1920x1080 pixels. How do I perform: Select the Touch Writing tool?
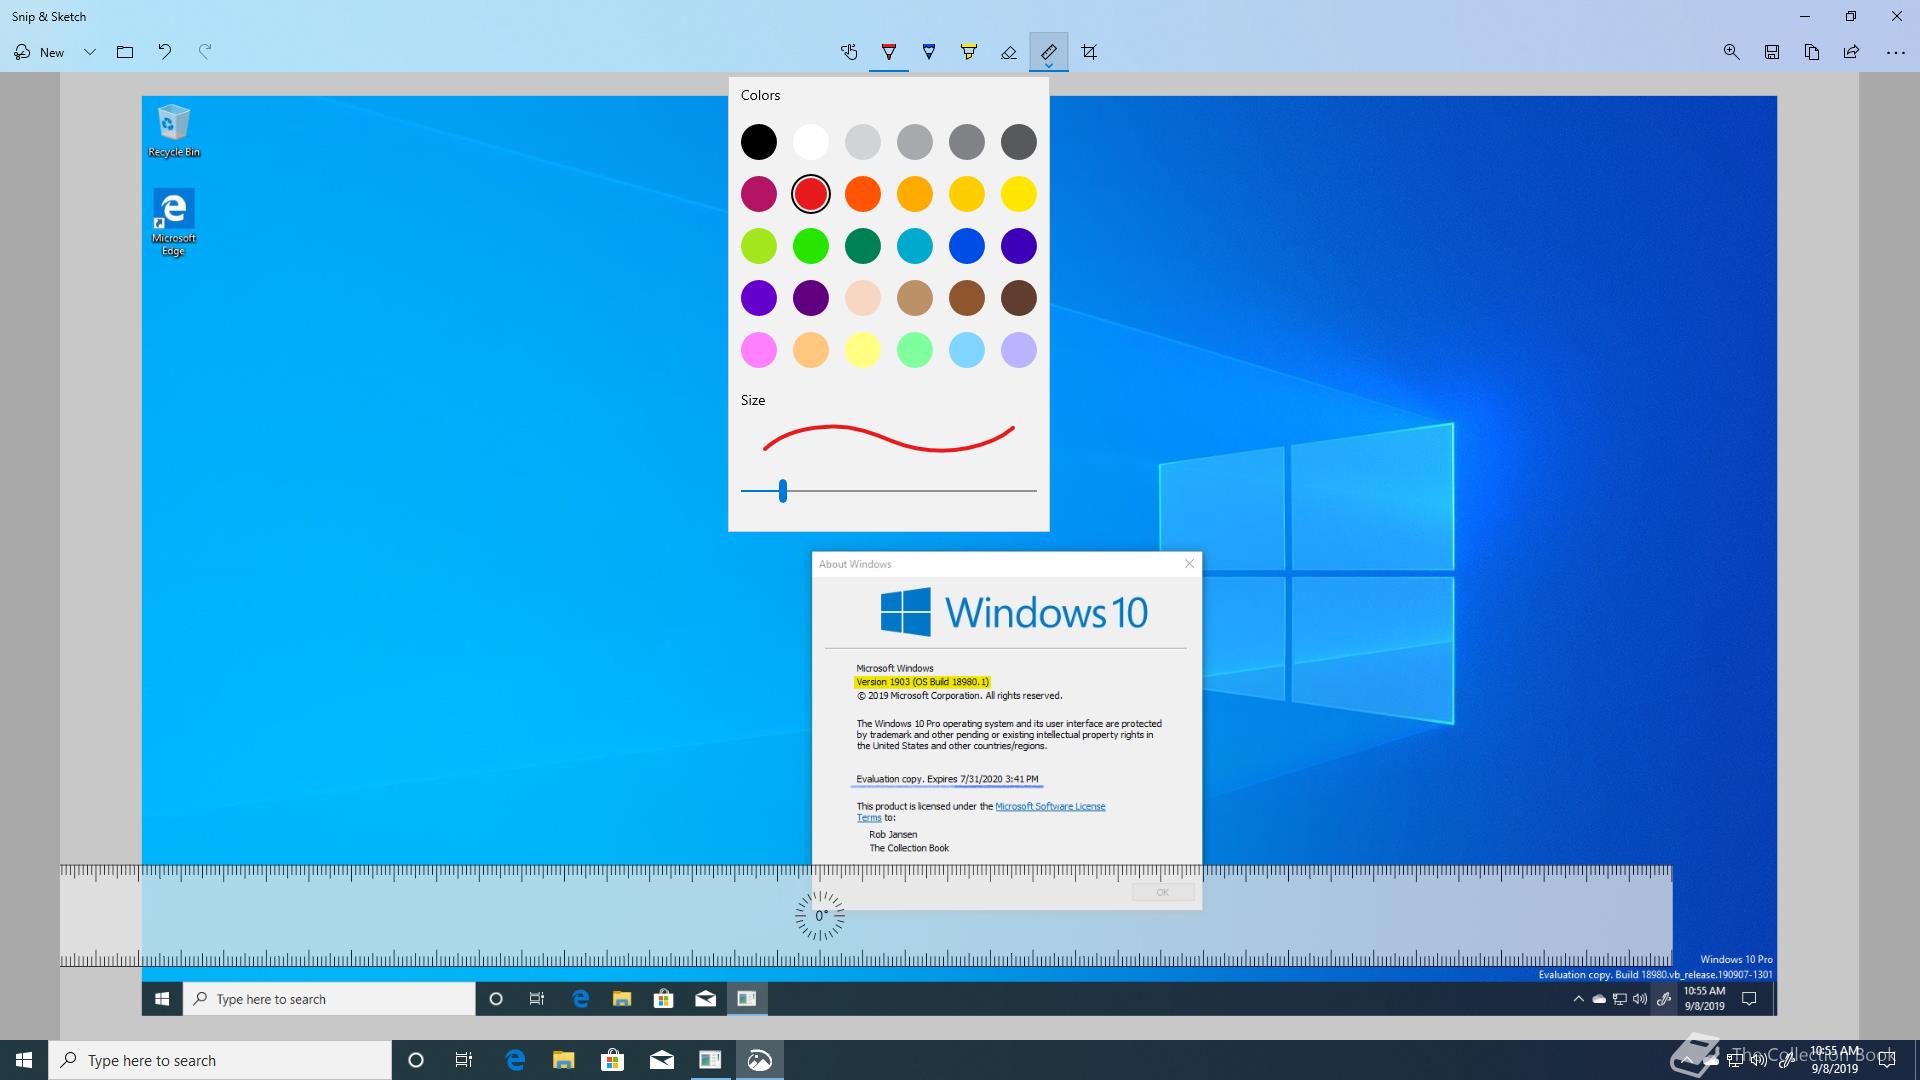(x=849, y=52)
